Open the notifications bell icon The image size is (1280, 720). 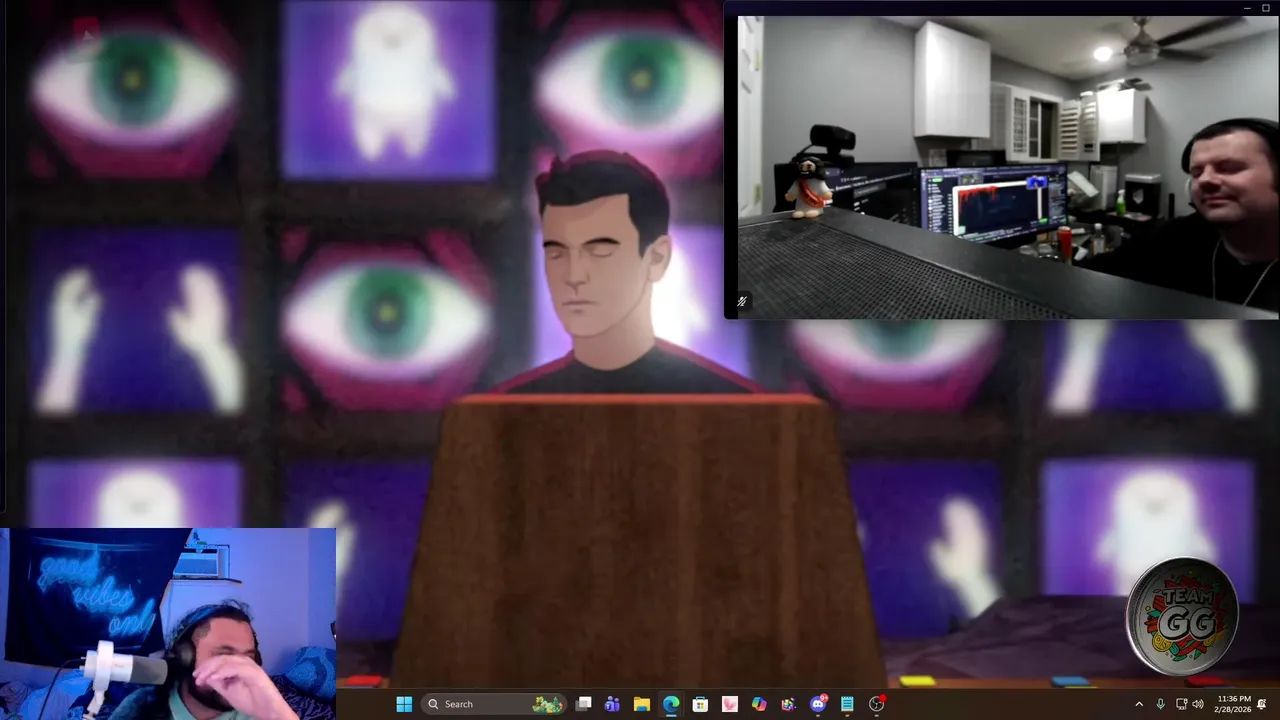pyautogui.click(x=1262, y=704)
